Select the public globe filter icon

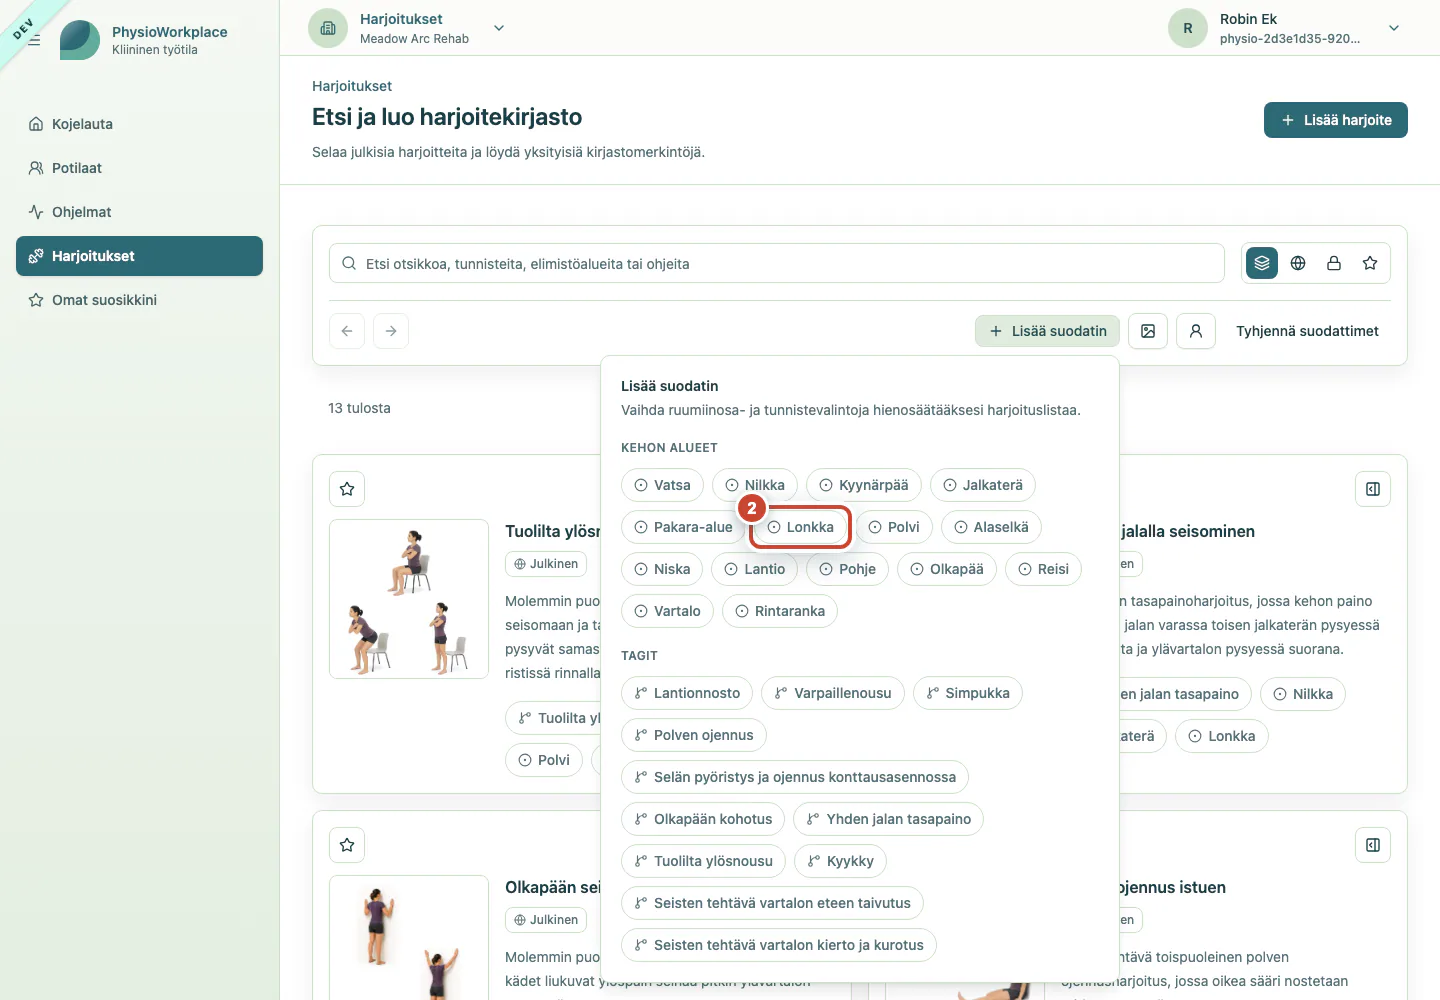1298,263
